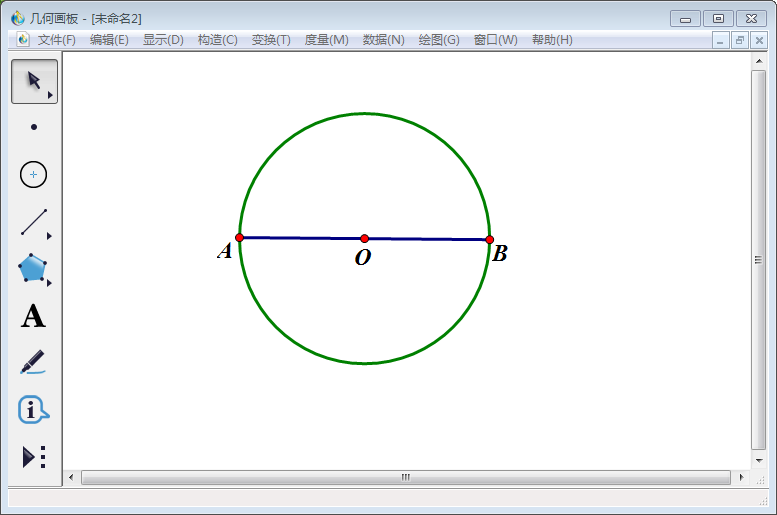Select the Marker pen tool
The width and height of the screenshot is (777, 515).
(x=33, y=362)
